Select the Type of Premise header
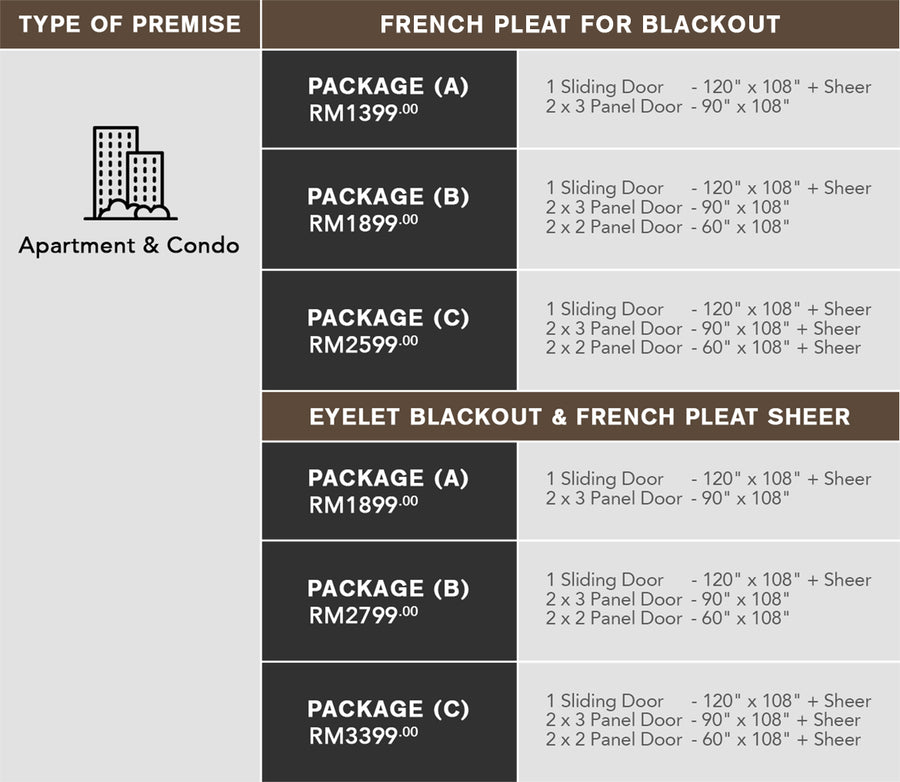 130,24
